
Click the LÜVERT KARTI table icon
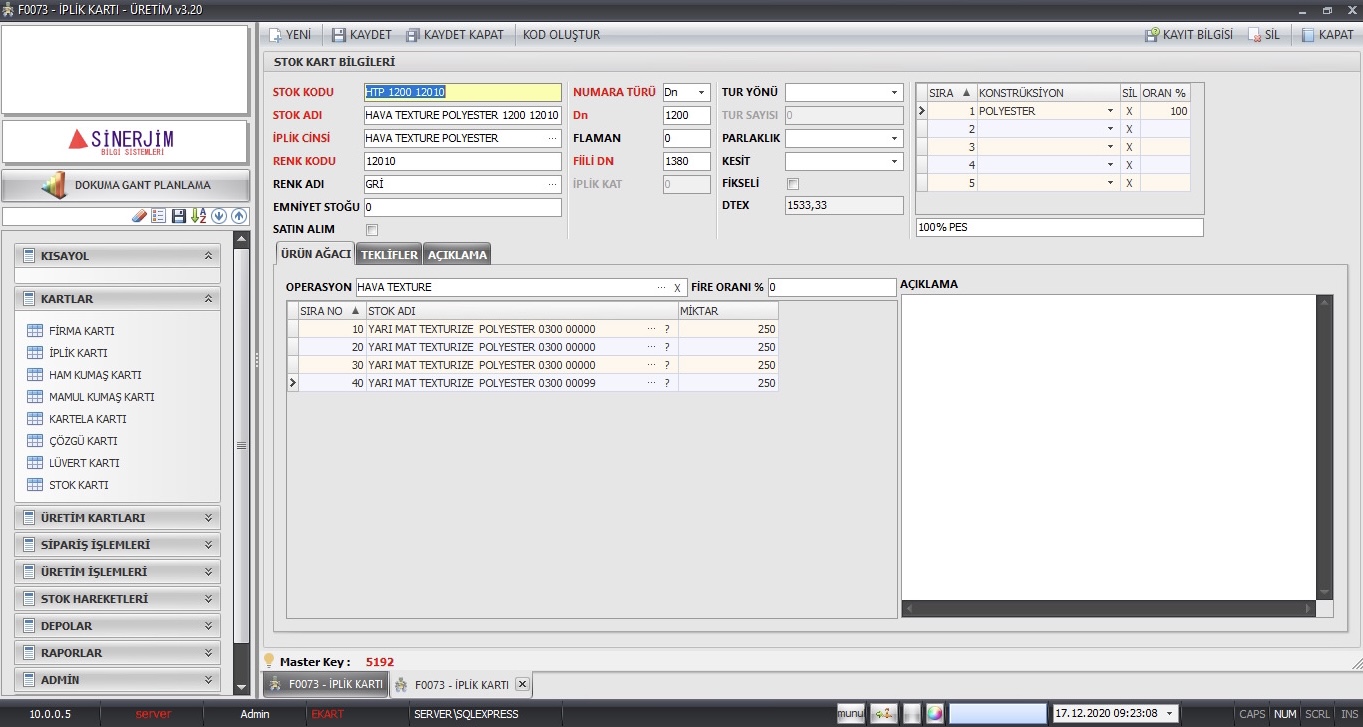pyautogui.click(x=35, y=463)
